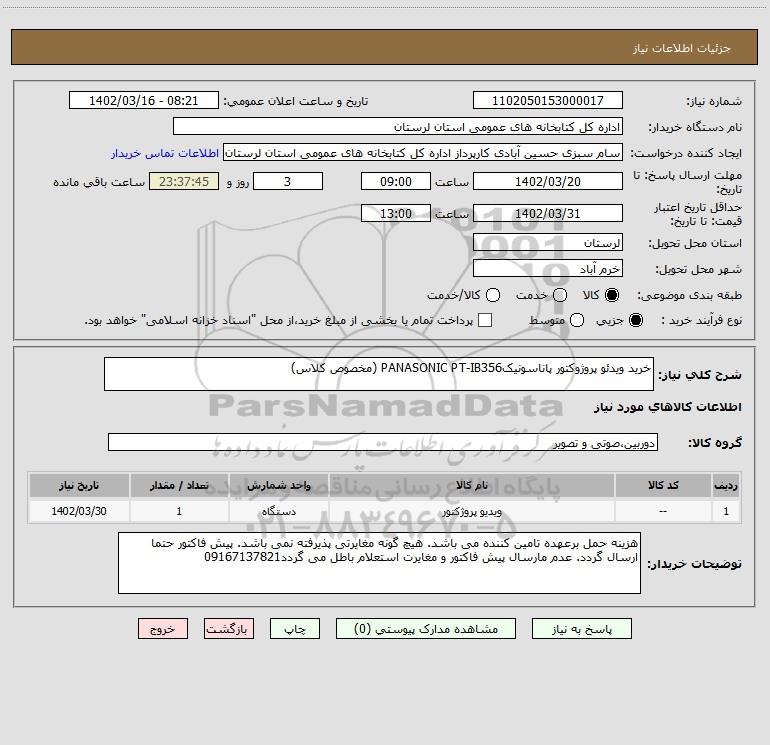The image size is (770, 745).
Task: Click the نام کالا column header
Action: point(471,485)
